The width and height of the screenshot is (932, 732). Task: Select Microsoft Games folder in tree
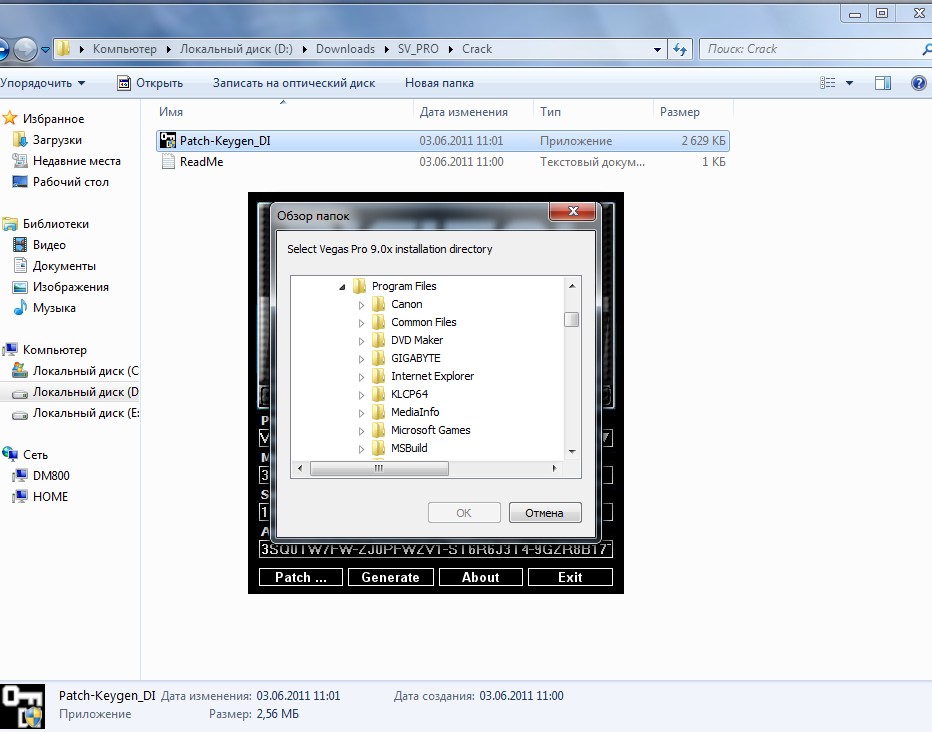pyautogui.click(x=430, y=430)
